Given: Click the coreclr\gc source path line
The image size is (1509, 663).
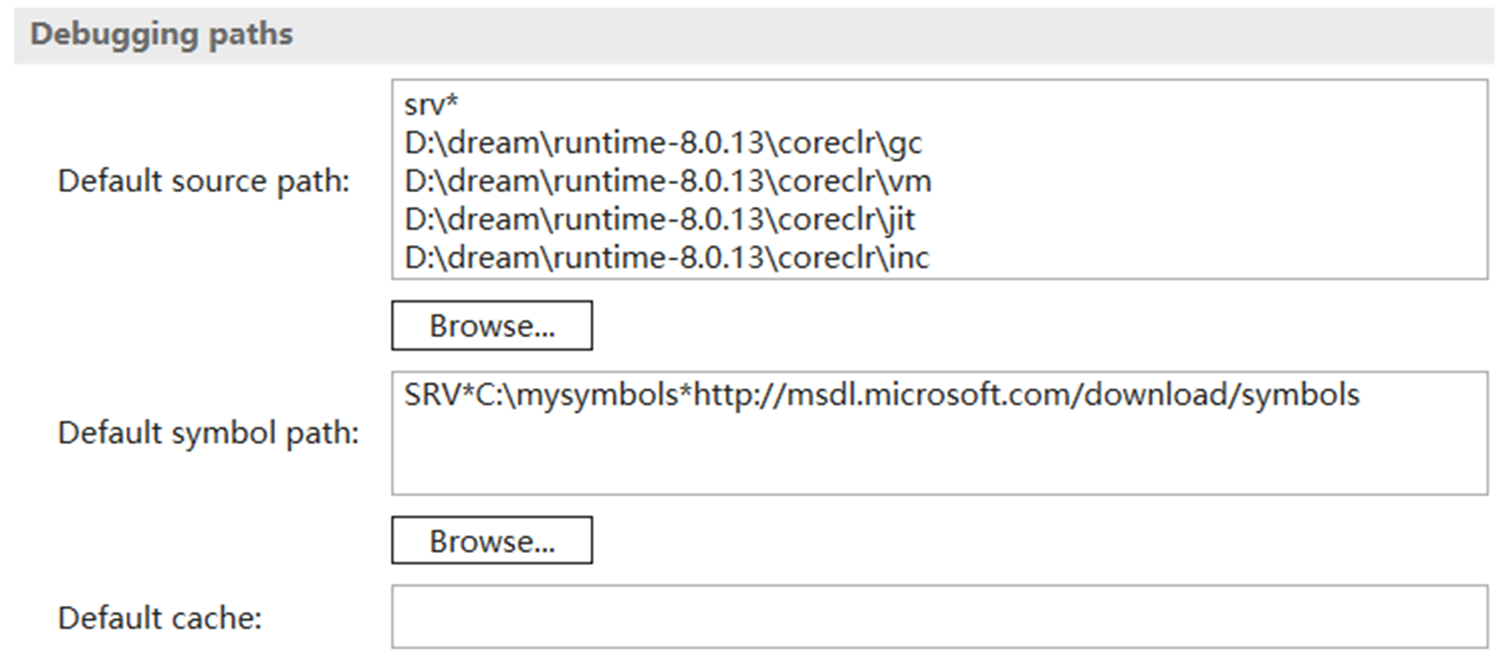Looking at the screenshot, I should (x=663, y=143).
